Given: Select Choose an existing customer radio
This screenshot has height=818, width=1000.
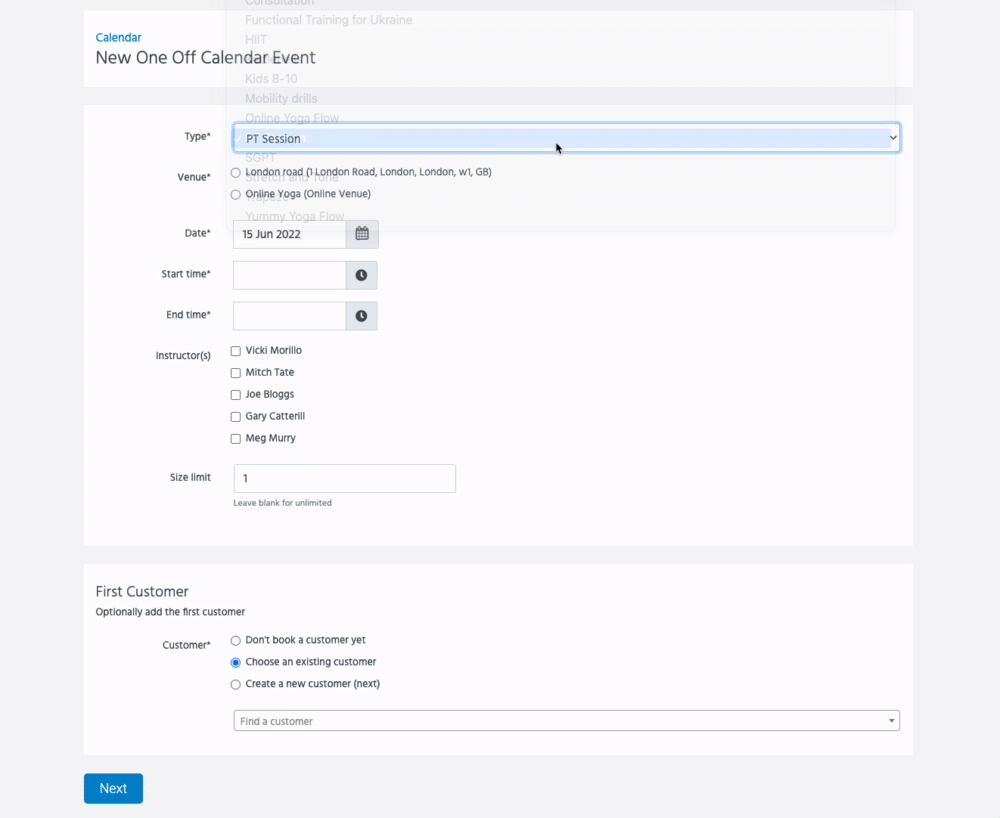Looking at the screenshot, I should tap(236, 663).
